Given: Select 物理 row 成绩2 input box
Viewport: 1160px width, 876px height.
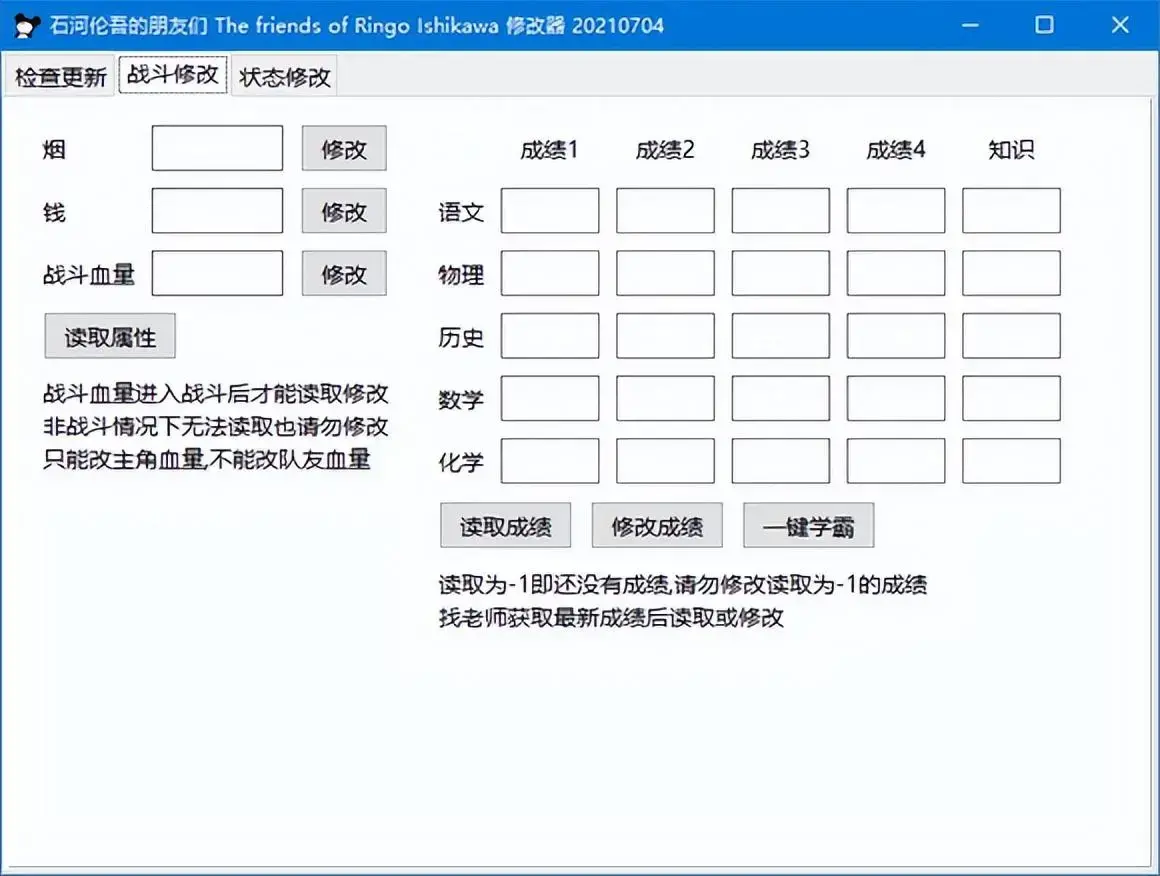Looking at the screenshot, I should [x=665, y=273].
